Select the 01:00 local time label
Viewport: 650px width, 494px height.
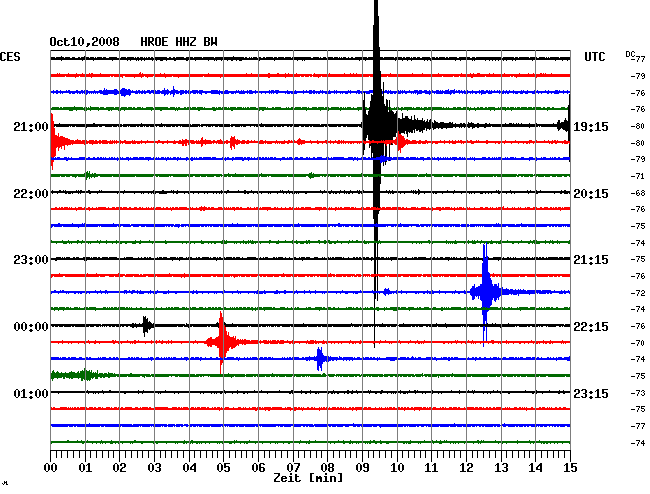point(31,393)
